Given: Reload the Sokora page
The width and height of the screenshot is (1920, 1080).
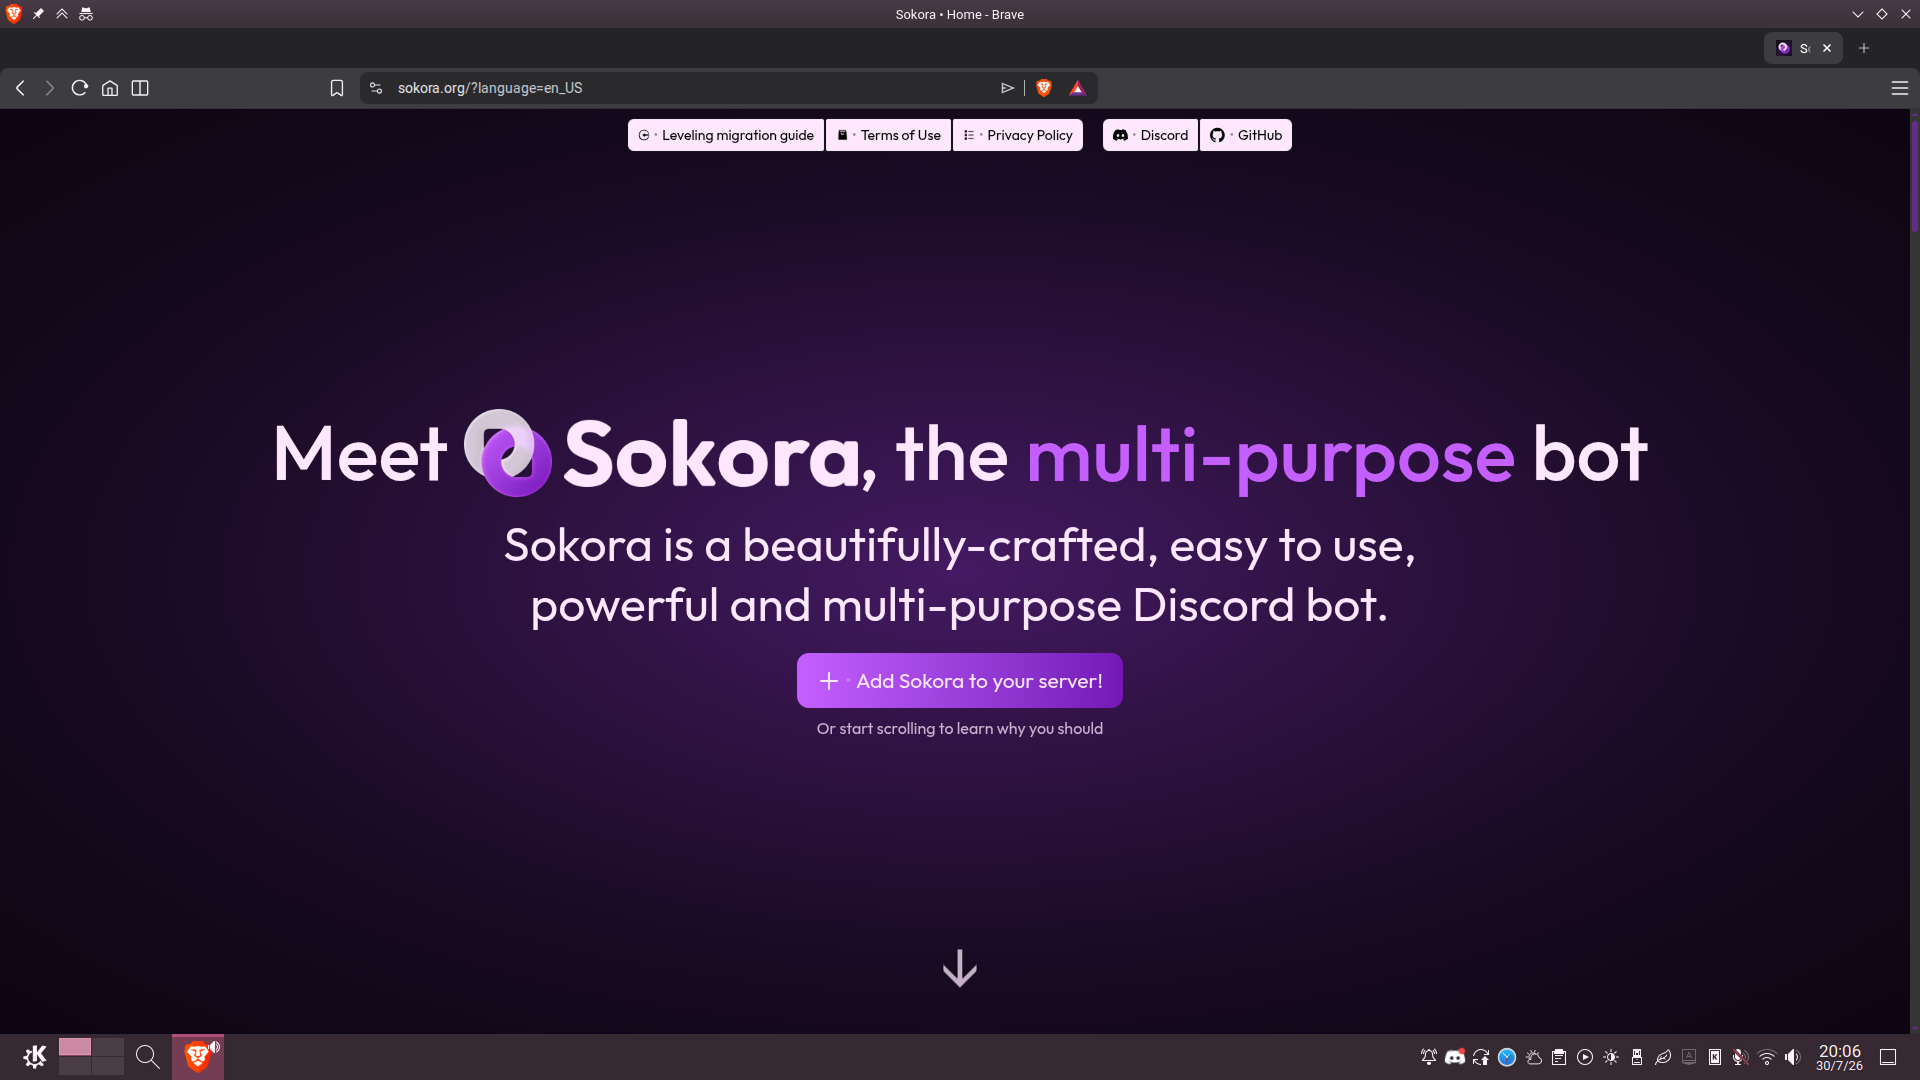Looking at the screenshot, I should (x=80, y=88).
